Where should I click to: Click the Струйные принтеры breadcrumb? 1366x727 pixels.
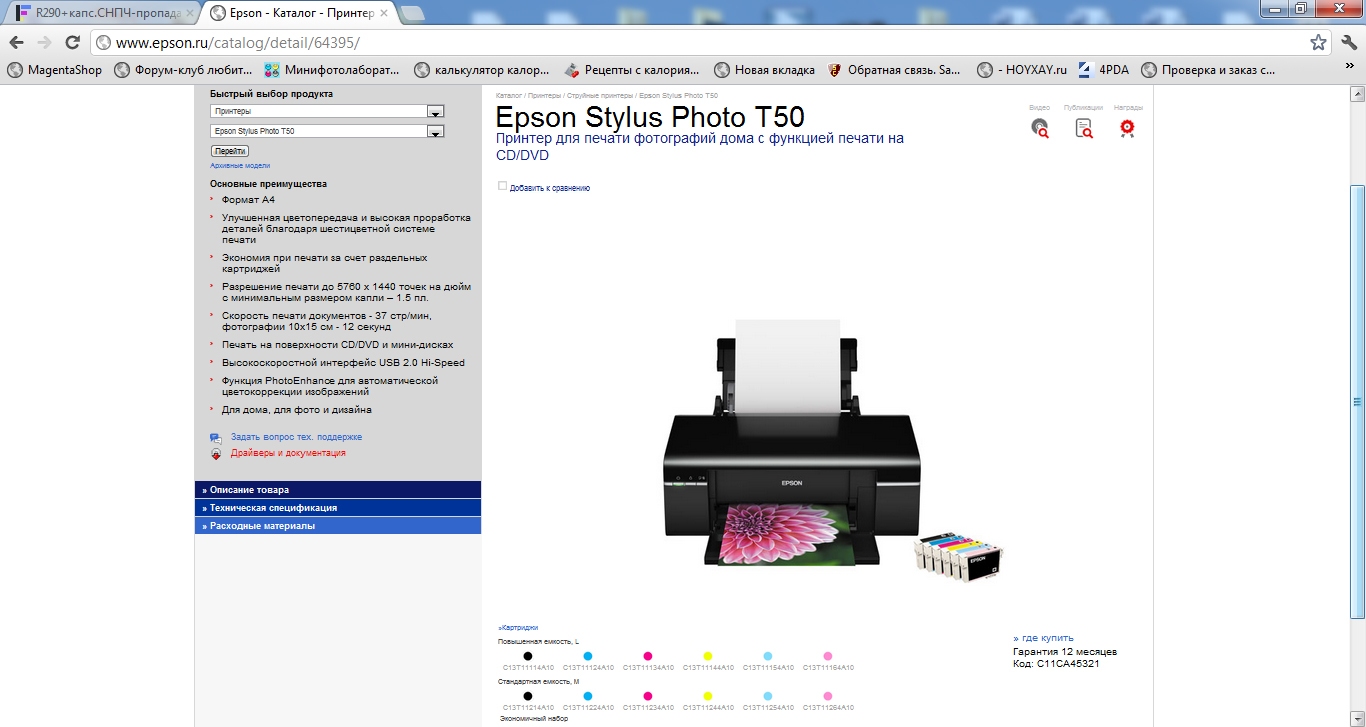tap(600, 95)
